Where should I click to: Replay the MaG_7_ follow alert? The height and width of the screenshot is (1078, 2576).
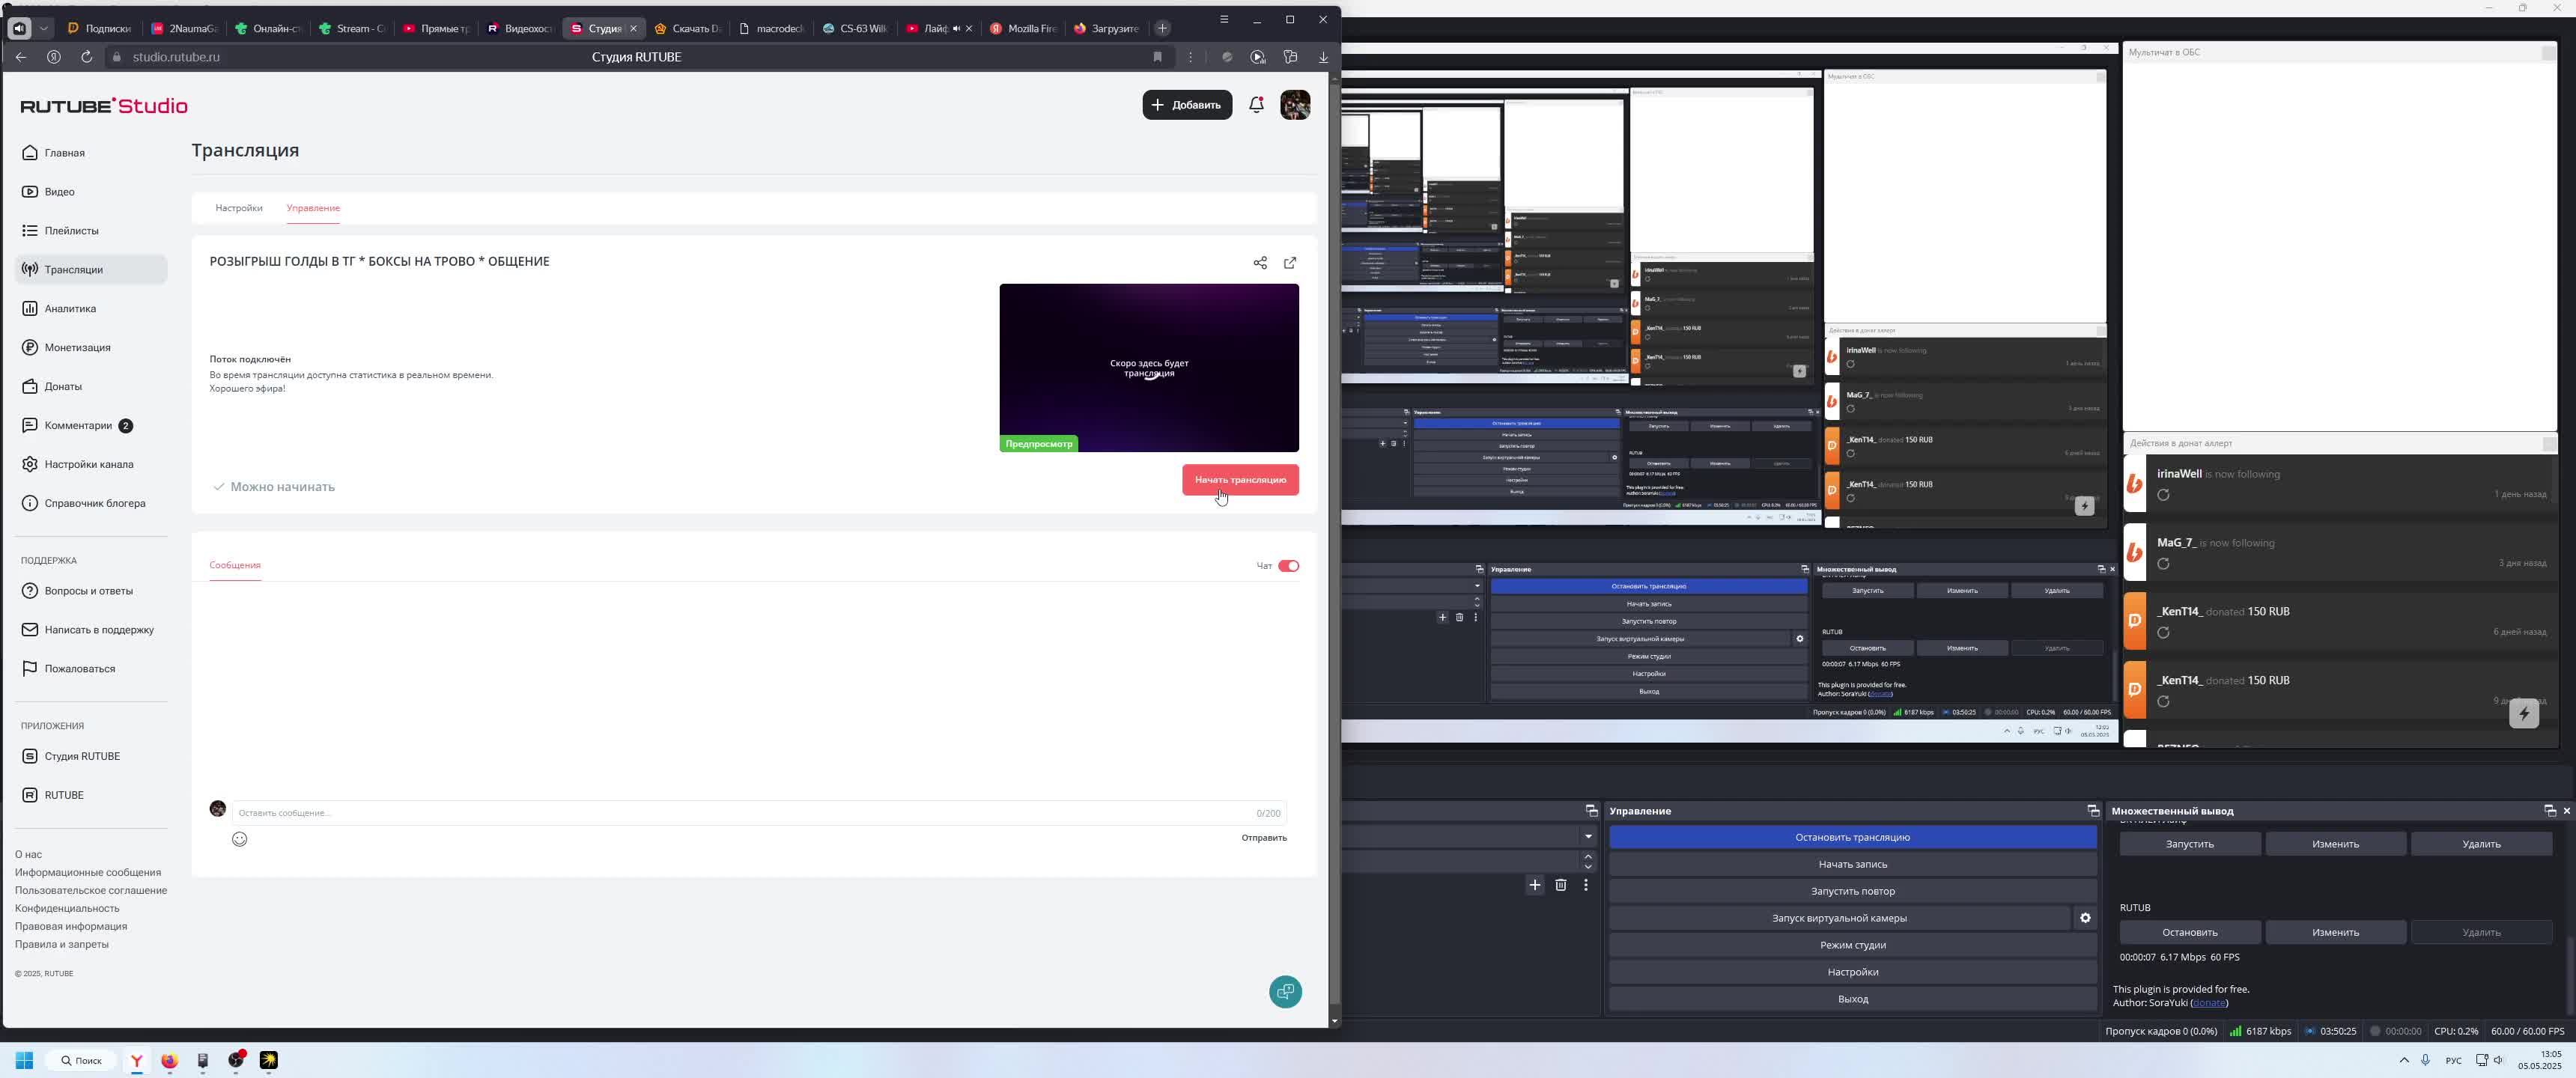point(2163,564)
